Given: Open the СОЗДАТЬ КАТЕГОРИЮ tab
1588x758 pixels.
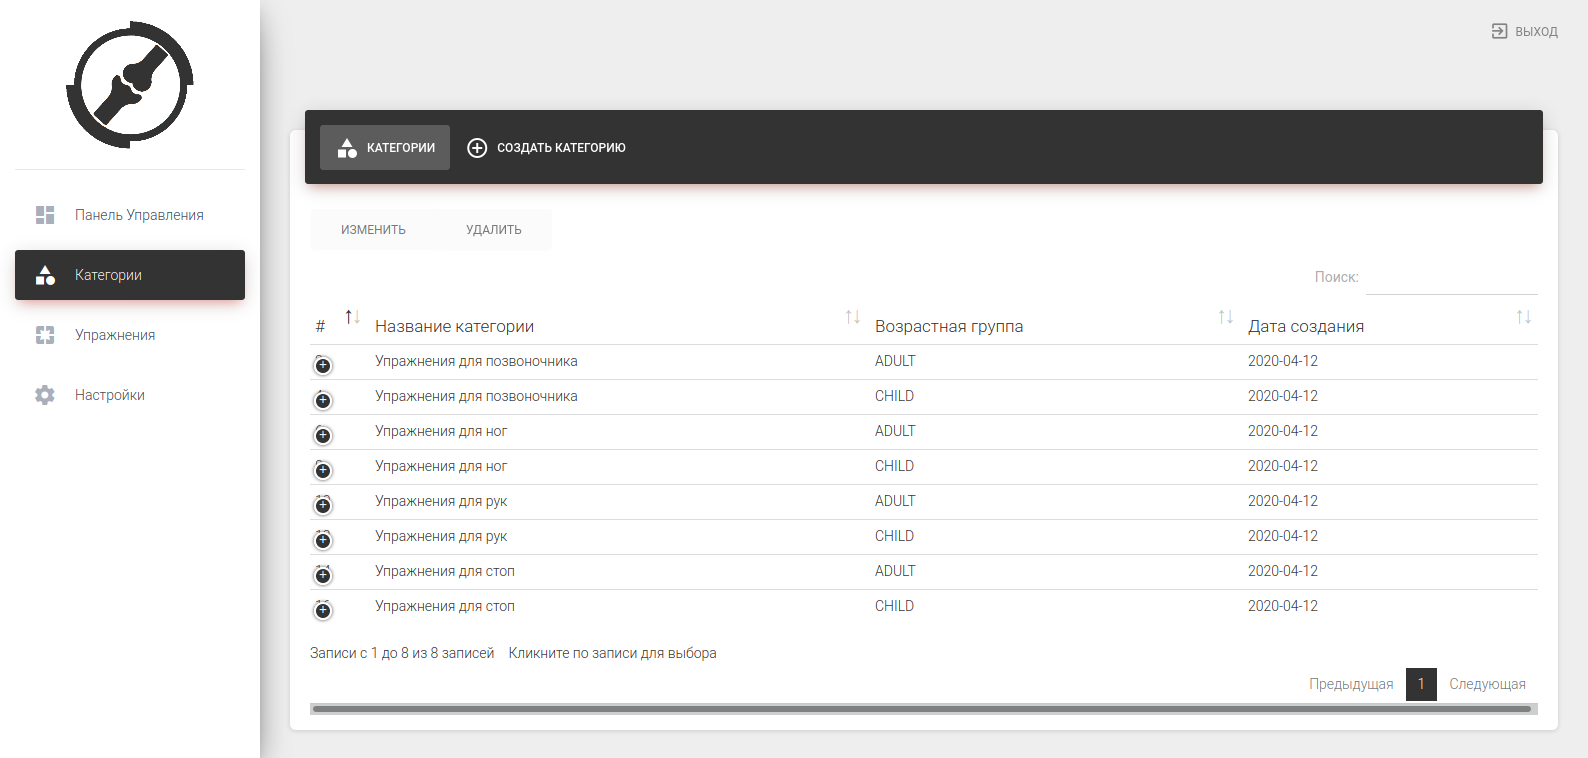Looking at the screenshot, I should (547, 148).
